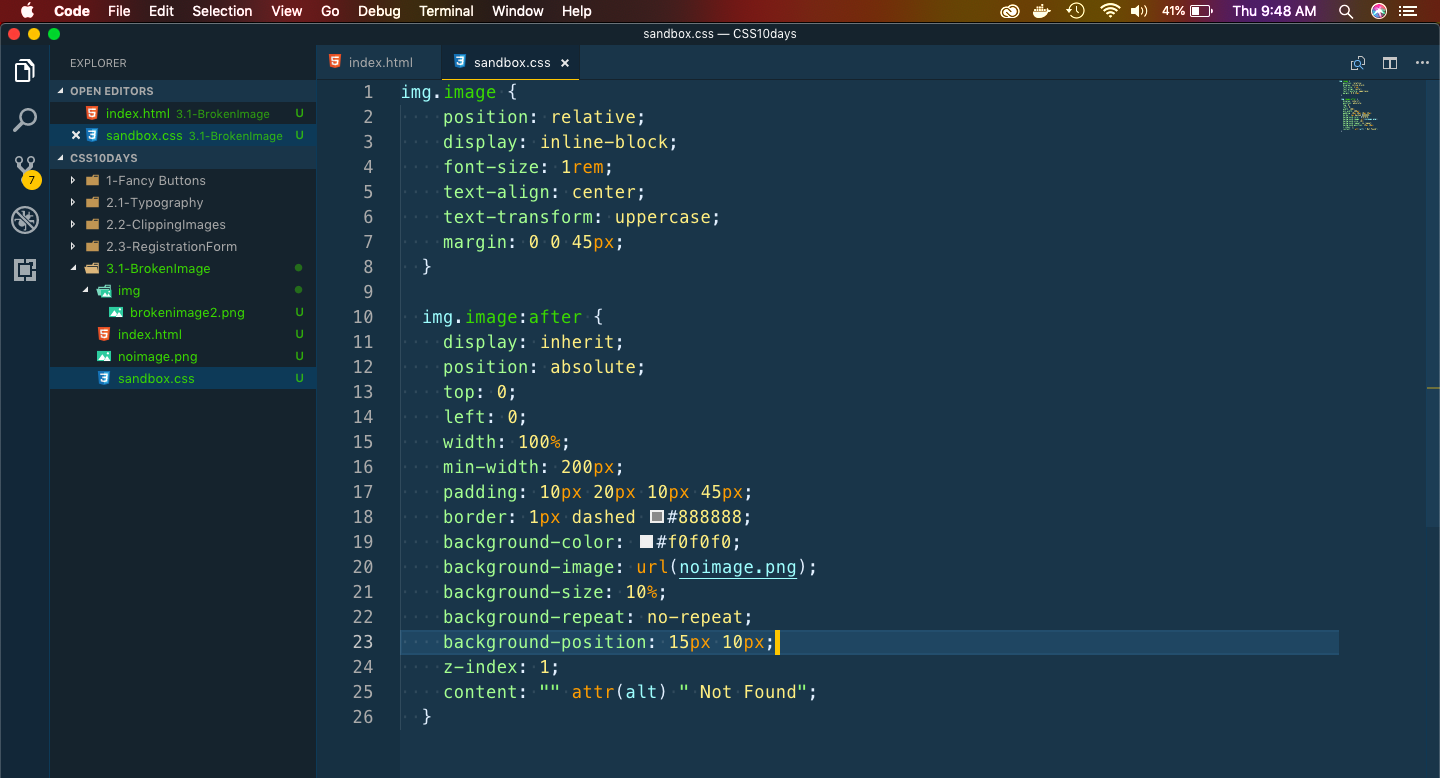Select noimage.png in explorer tree

pyautogui.click(x=183, y=356)
